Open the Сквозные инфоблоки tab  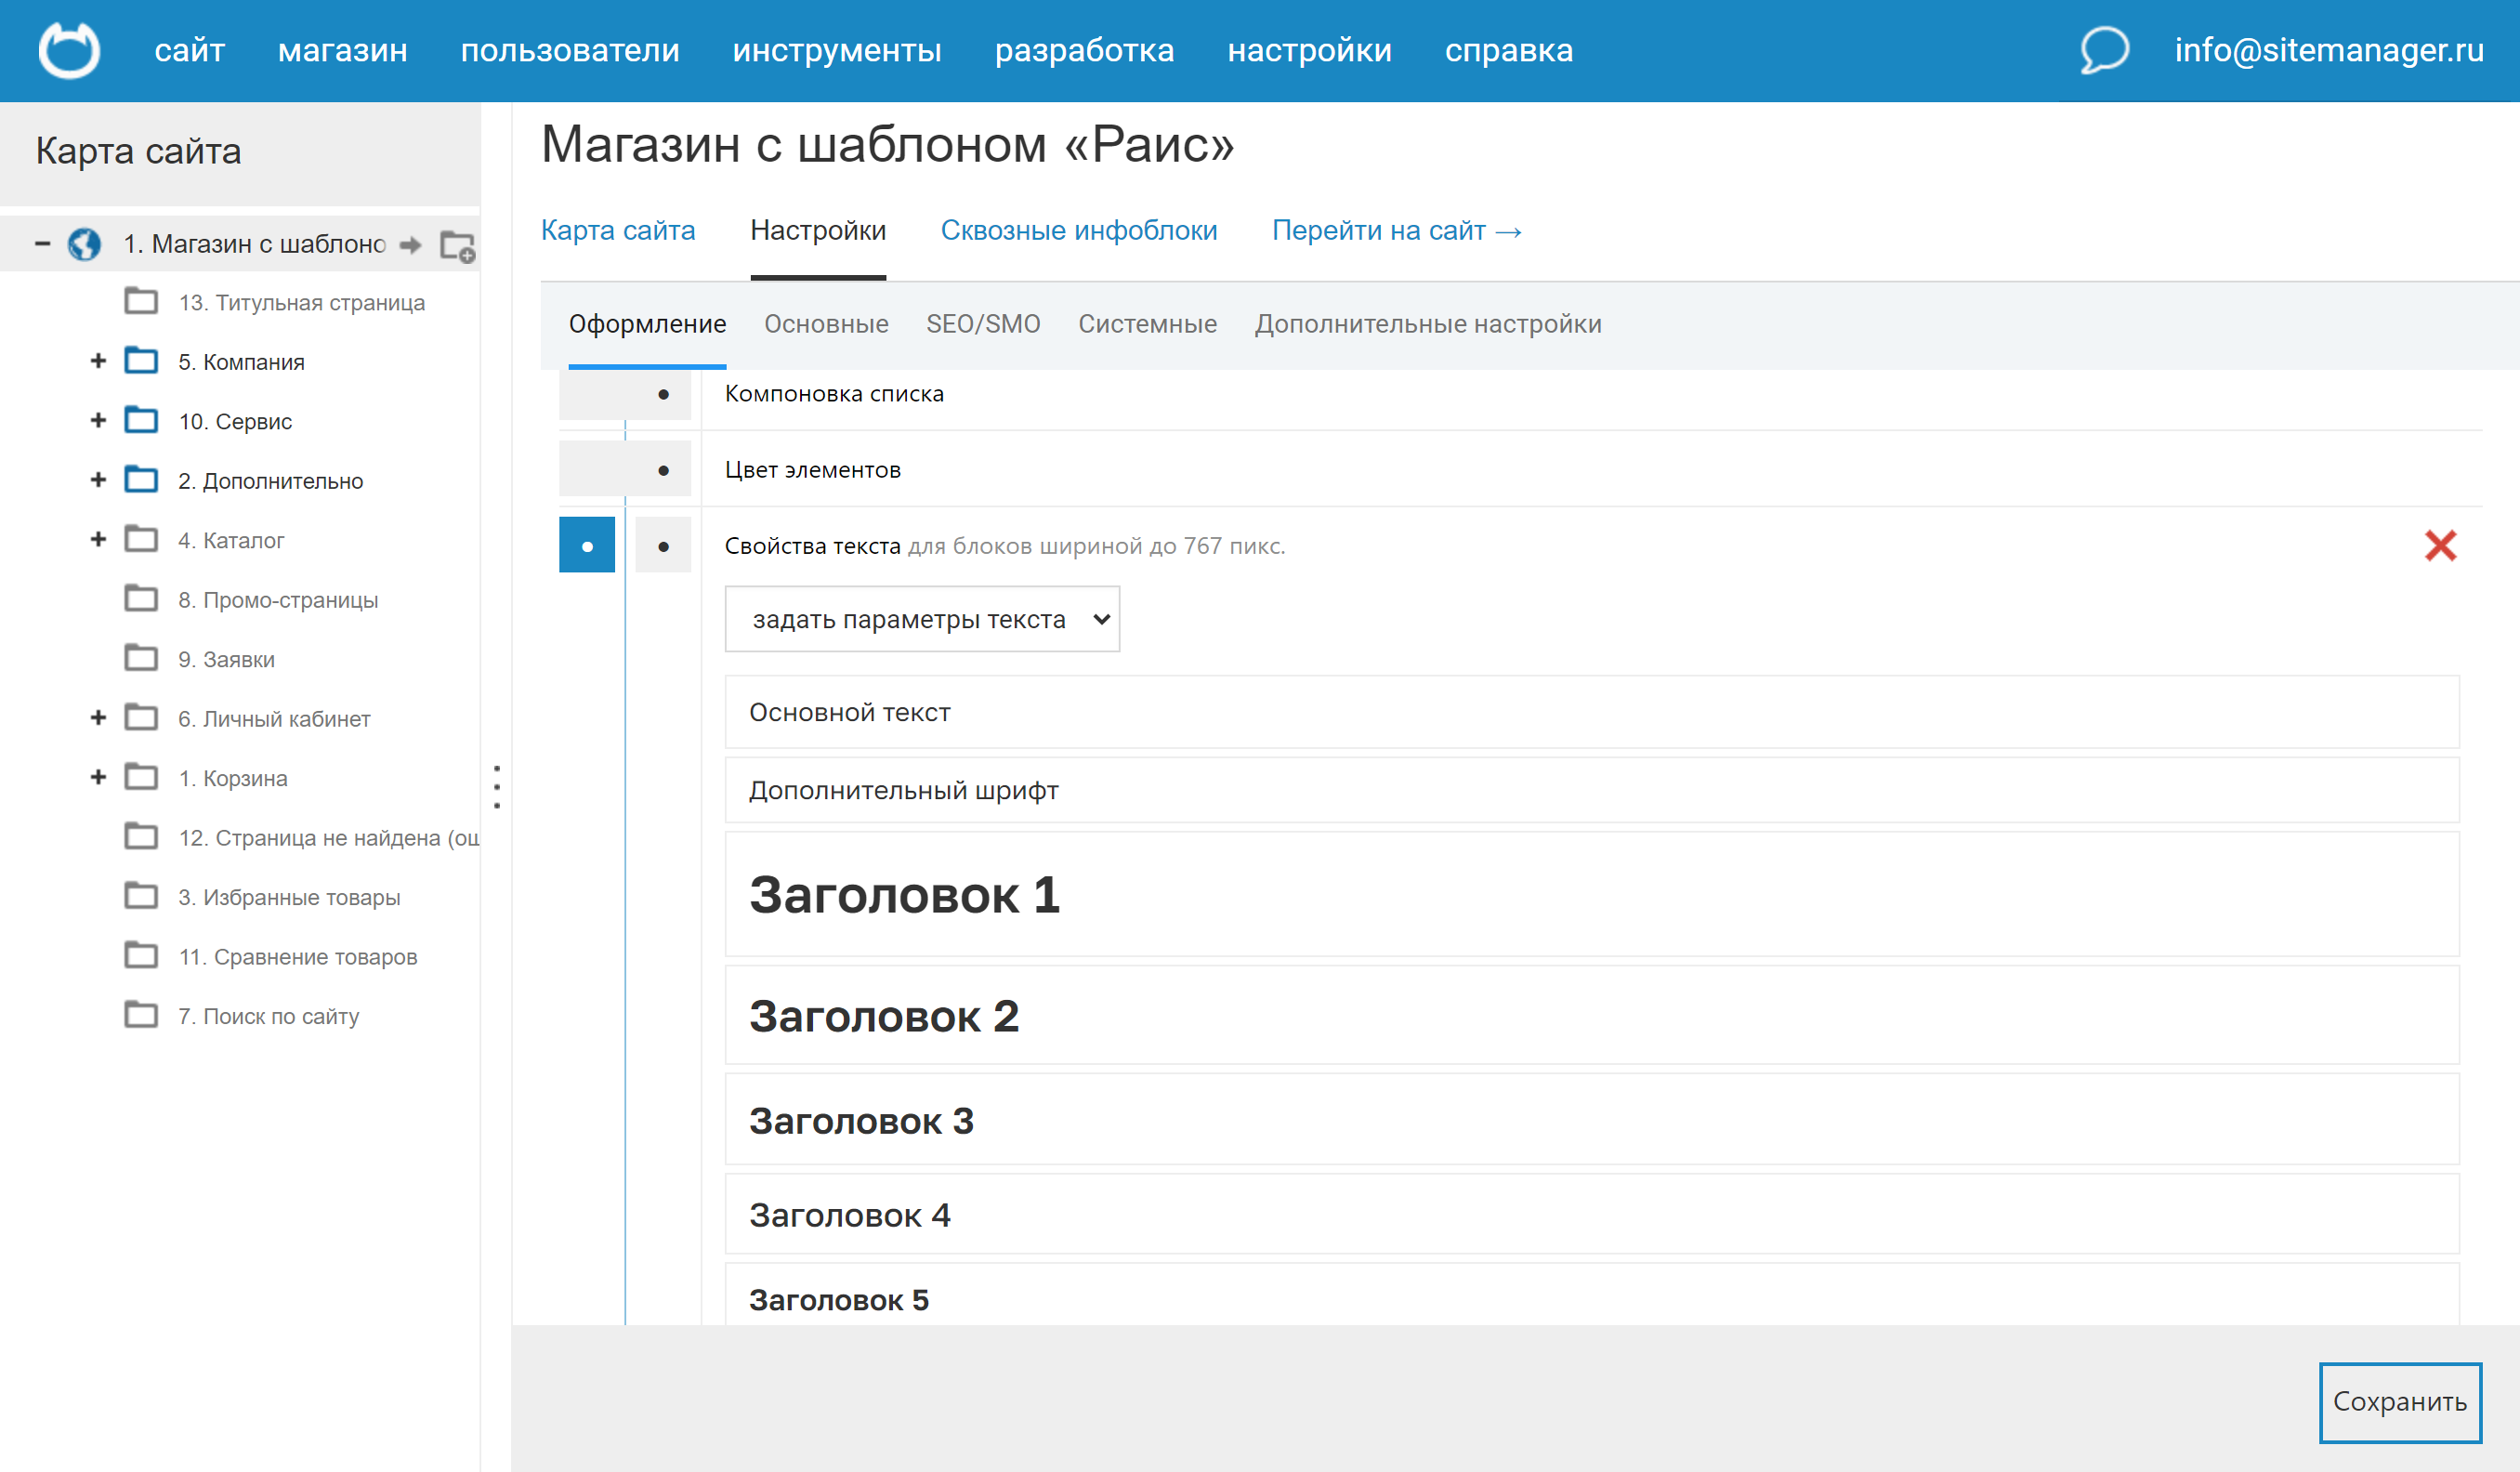(x=1079, y=230)
